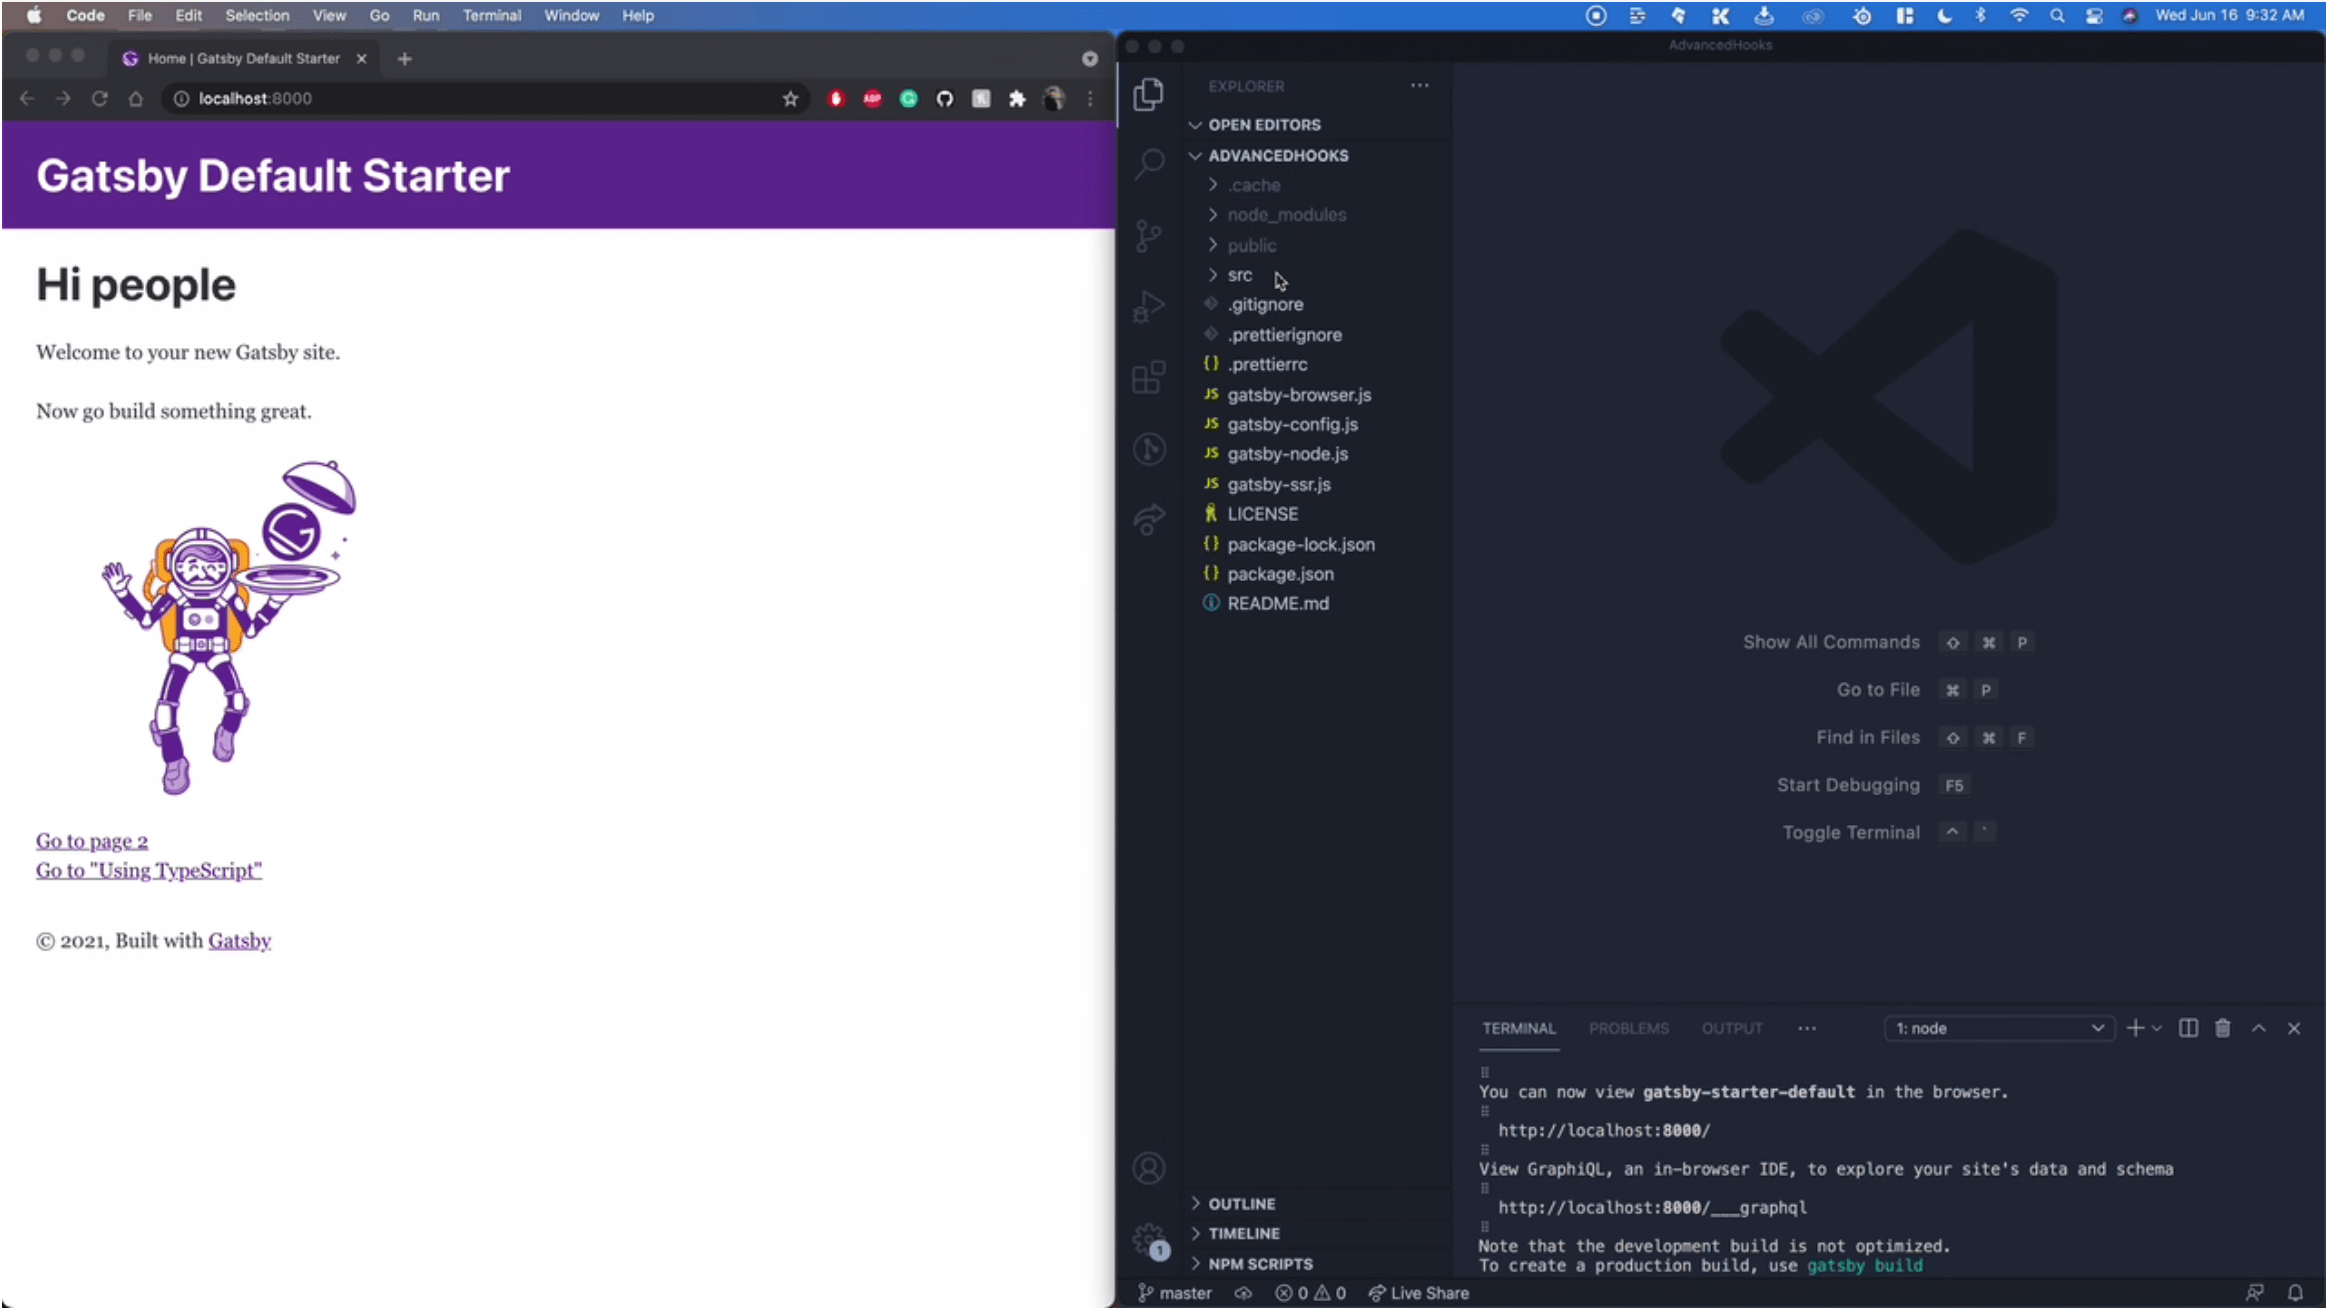The width and height of the screenshot is (2326, 1308).
Task: Click the Manage gear icon
Action: pyautogui.click(x=1149, y=1240)
